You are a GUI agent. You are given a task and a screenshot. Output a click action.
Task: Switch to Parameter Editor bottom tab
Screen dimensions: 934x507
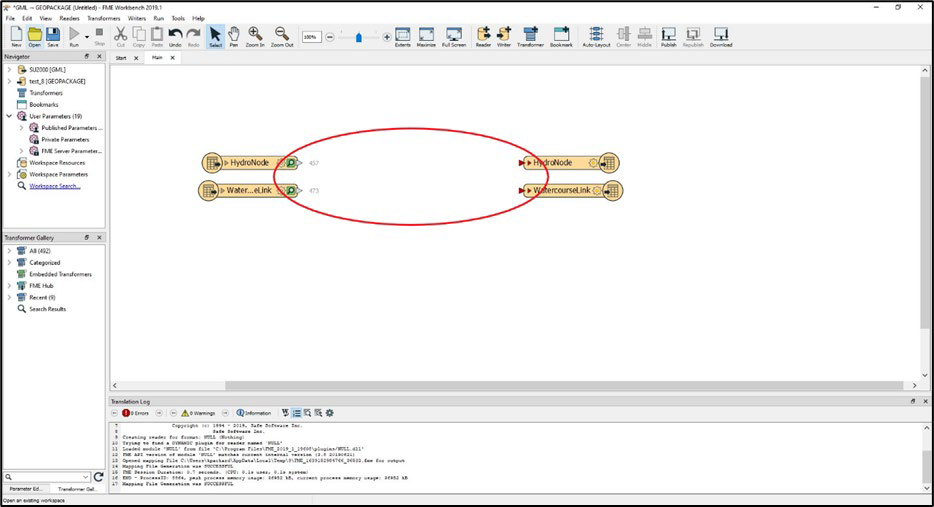[26, 489]
